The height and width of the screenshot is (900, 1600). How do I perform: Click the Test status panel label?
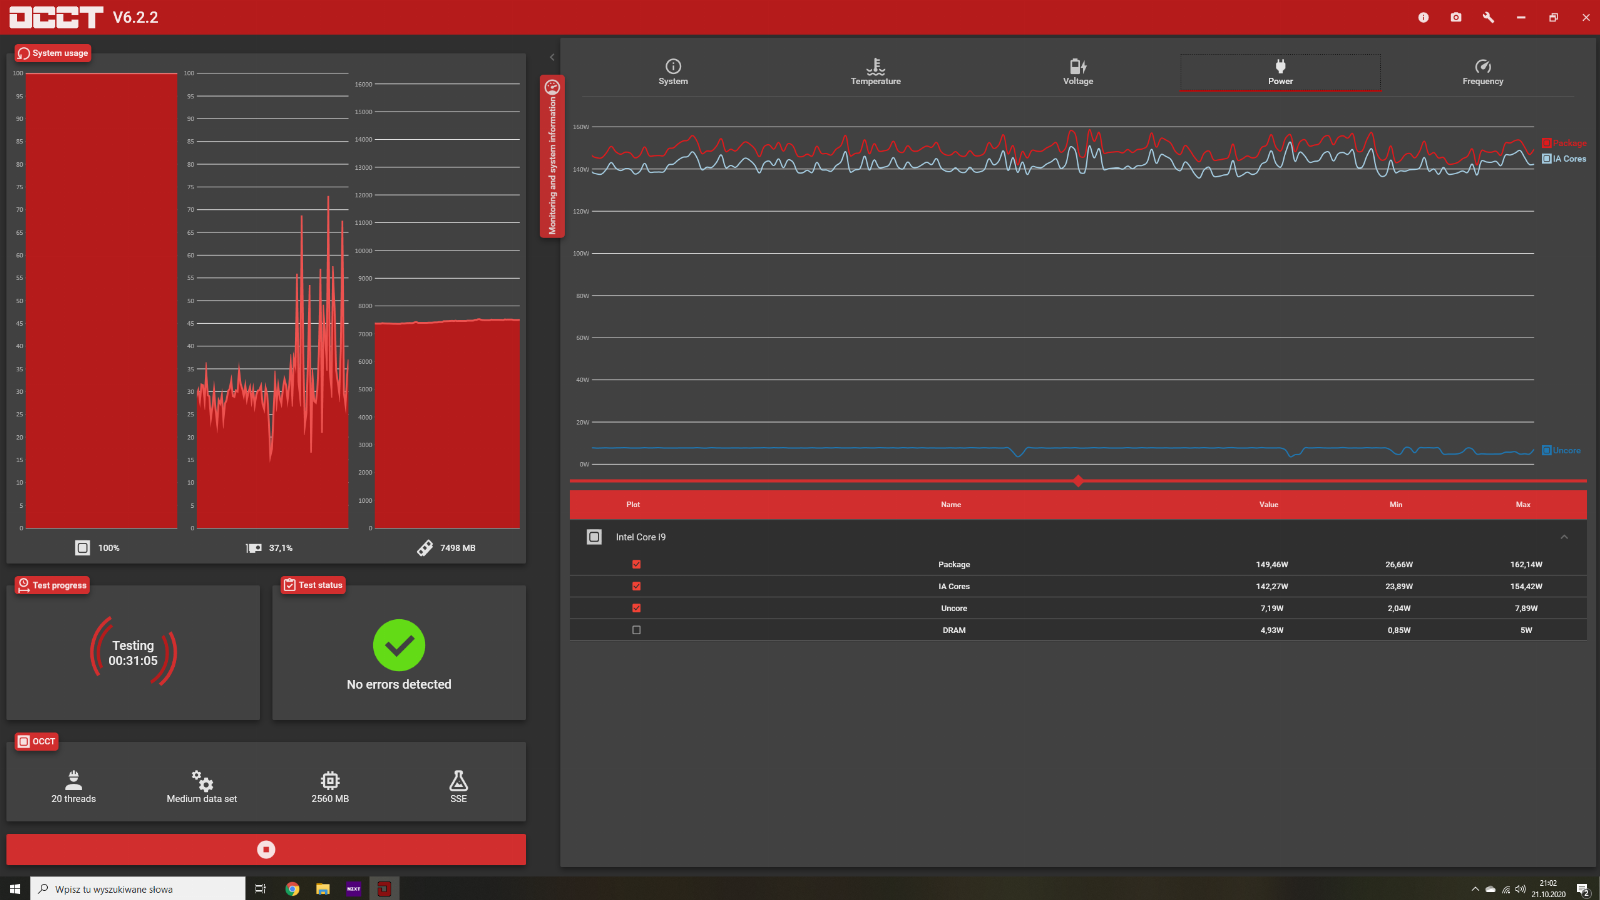(313, 585)
